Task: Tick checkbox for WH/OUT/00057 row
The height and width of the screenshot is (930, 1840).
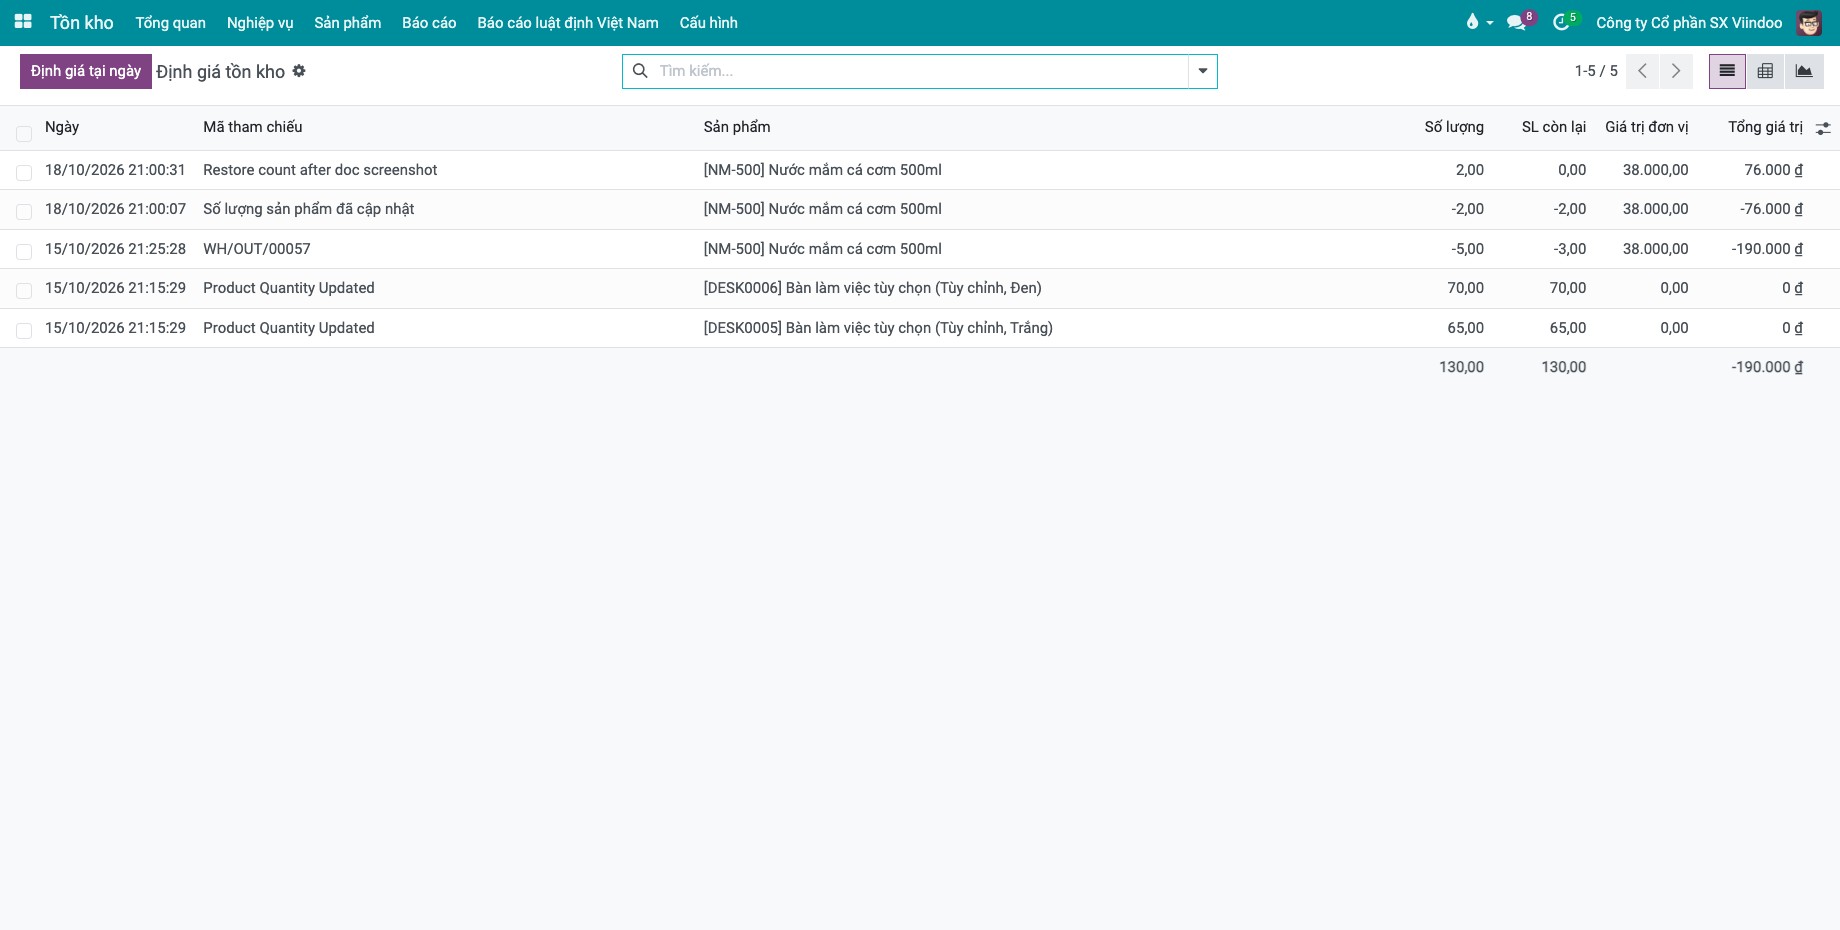Action: click(24, 251)
